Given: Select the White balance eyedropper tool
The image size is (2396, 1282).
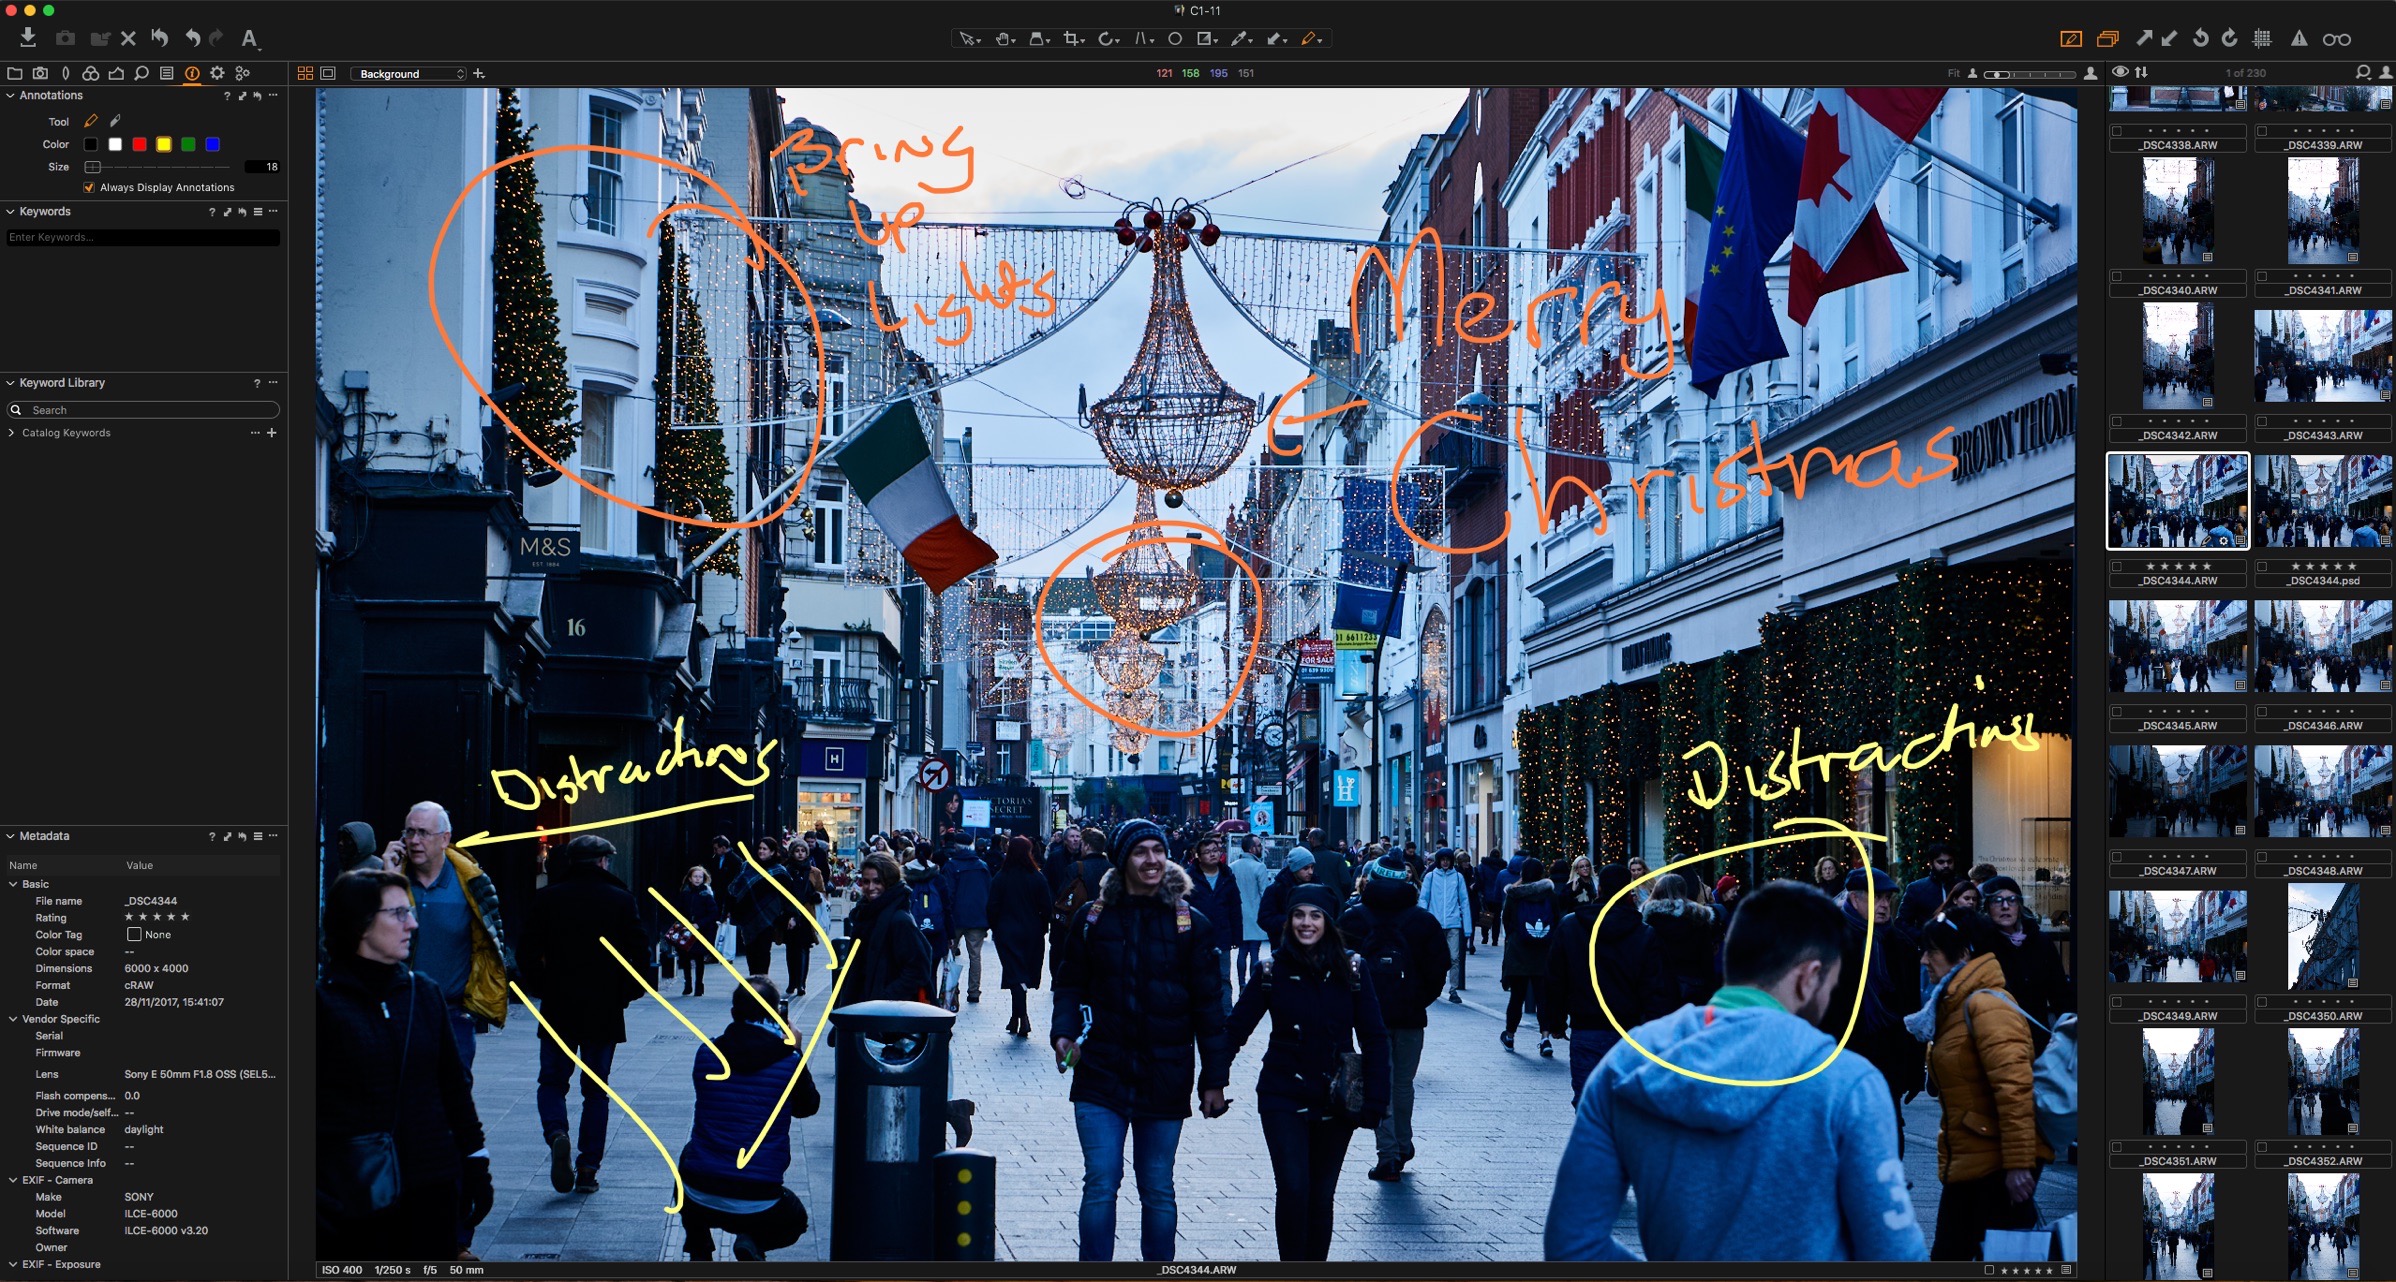Looking at the screenshot, I should click(1240, 39).
